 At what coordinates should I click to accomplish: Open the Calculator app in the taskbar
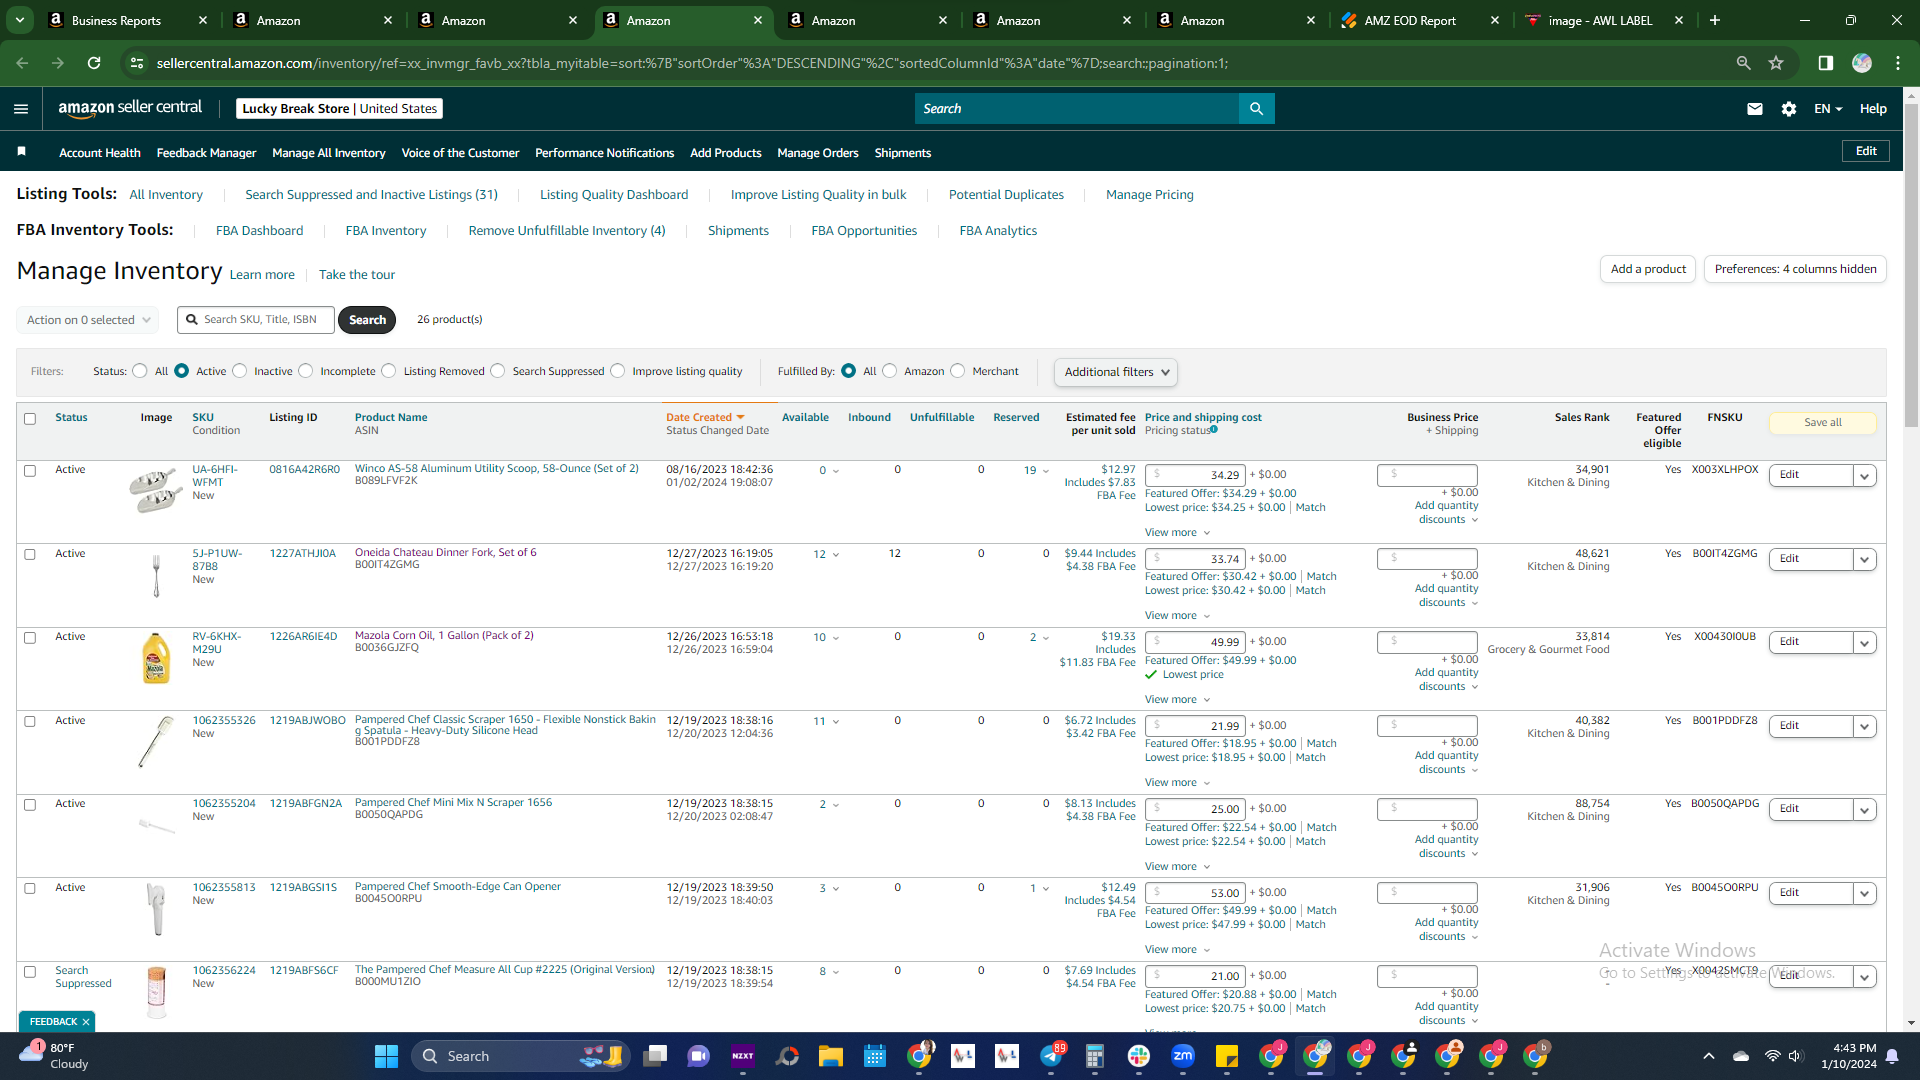click(1095, 1056)
